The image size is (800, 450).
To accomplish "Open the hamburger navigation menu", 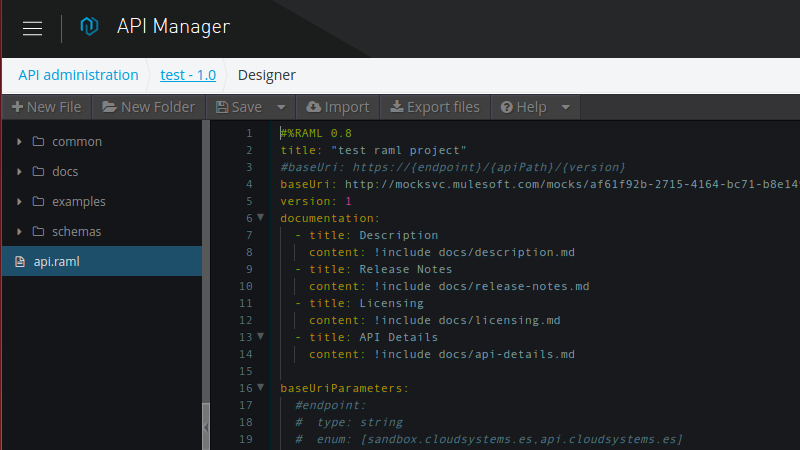I will 32,28.
